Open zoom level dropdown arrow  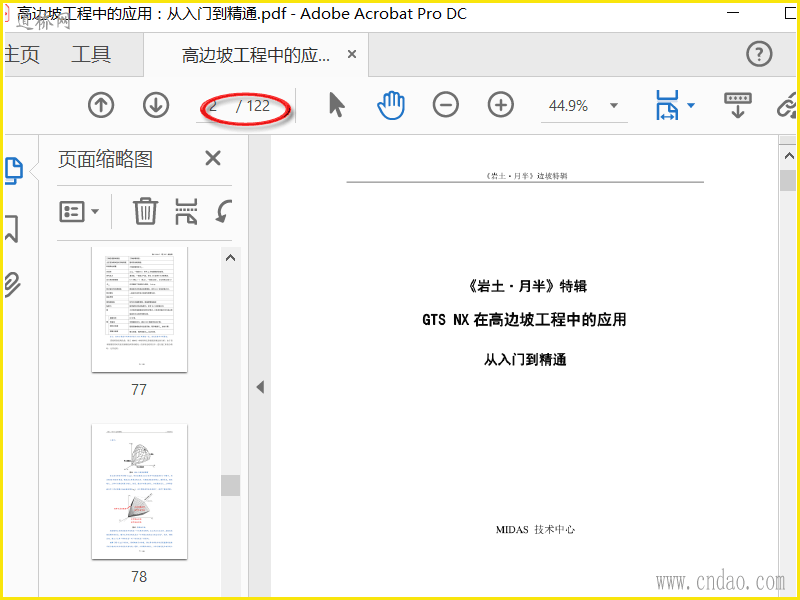(614, 106)
